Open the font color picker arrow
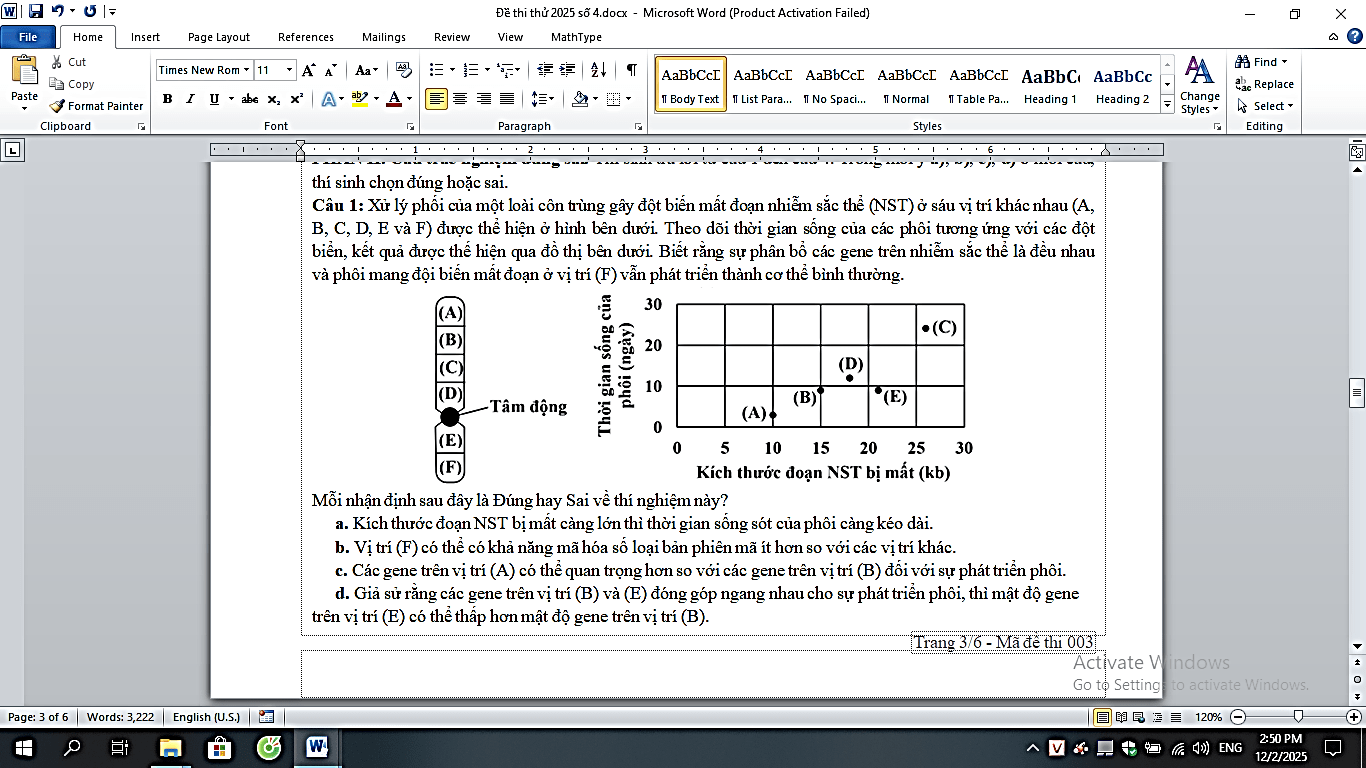Image resolution: width=1366 pixels, height=768 pixels. (410, 99)
